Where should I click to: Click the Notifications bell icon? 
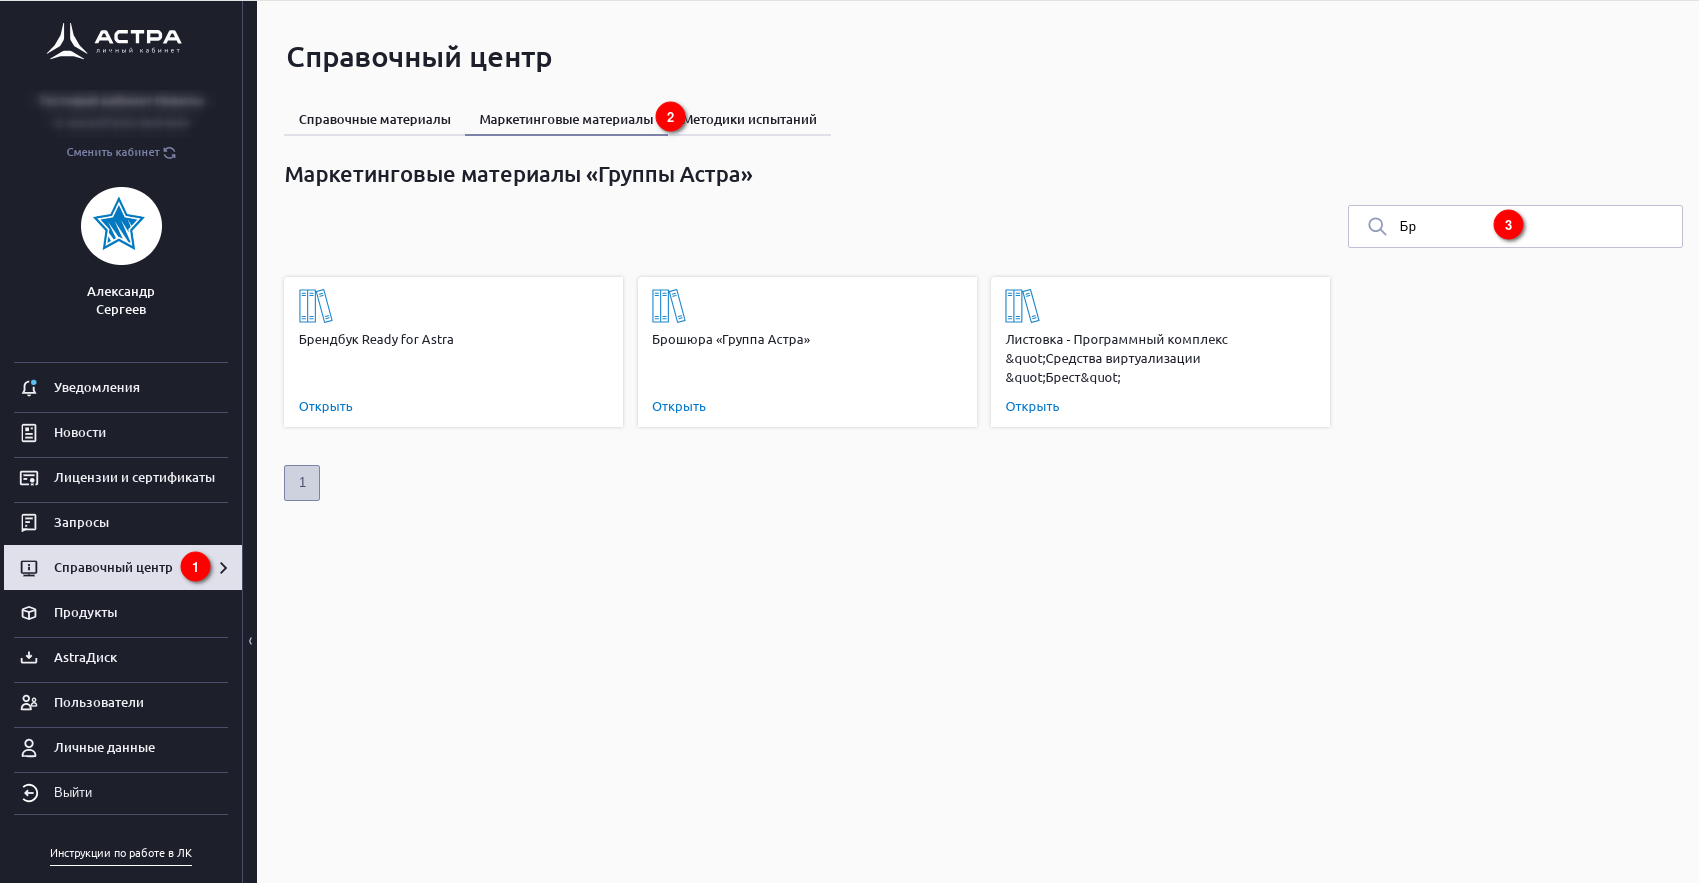(x=29, y=388)
